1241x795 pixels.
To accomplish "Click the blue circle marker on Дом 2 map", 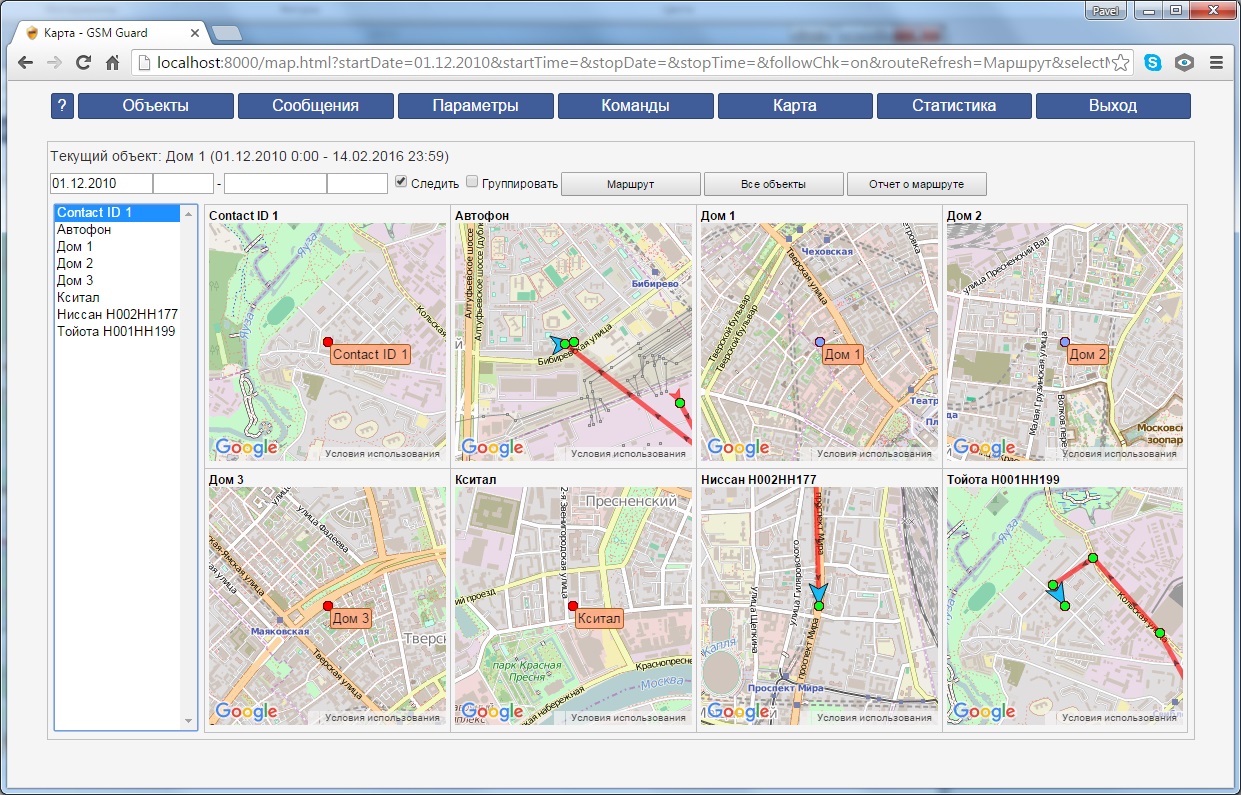I will 1065,342.
